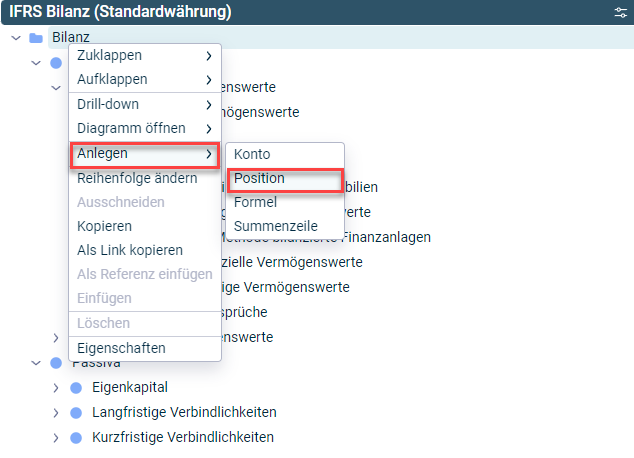This screenshot has width=634, height=458.
Task: Click the Bilanz folder icon
Action: click(36, 38)
